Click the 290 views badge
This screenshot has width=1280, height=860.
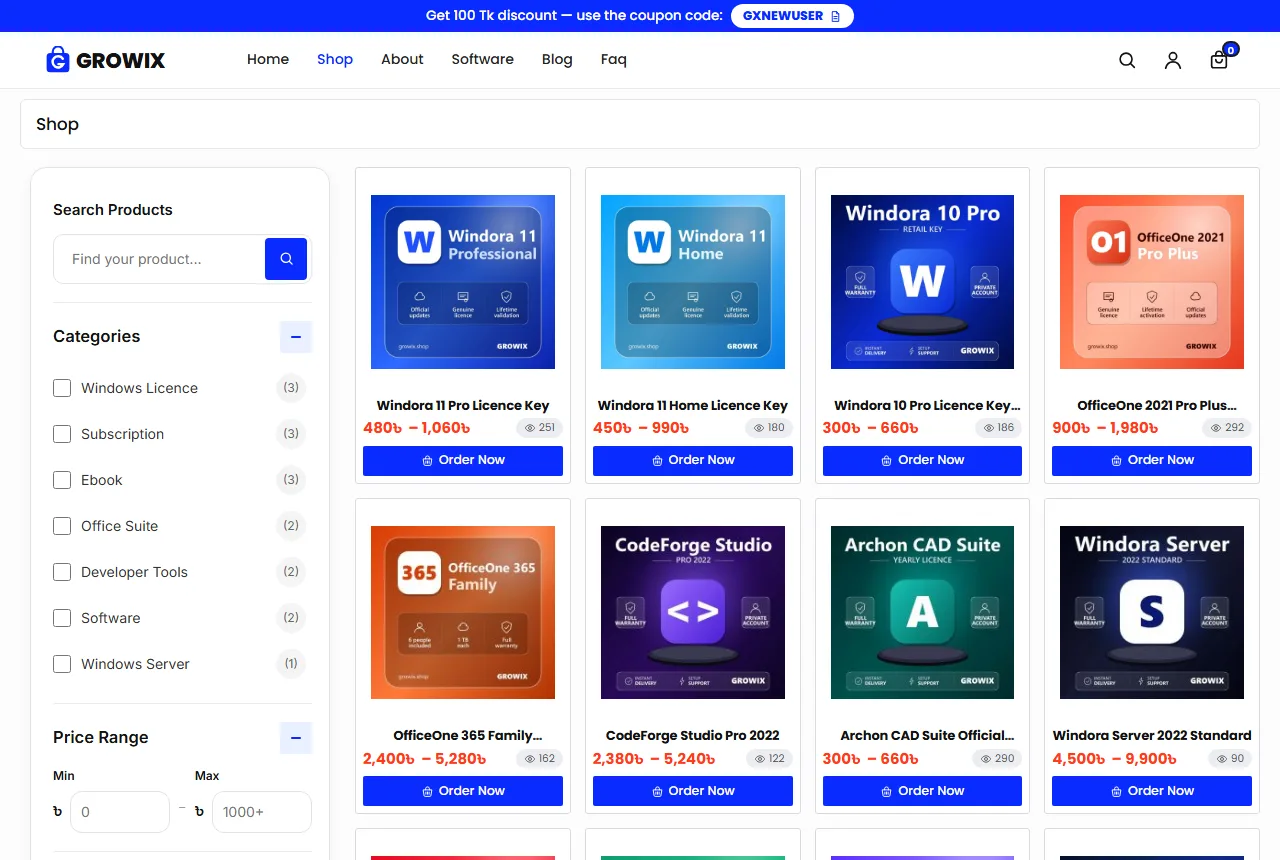coord(999,759)
